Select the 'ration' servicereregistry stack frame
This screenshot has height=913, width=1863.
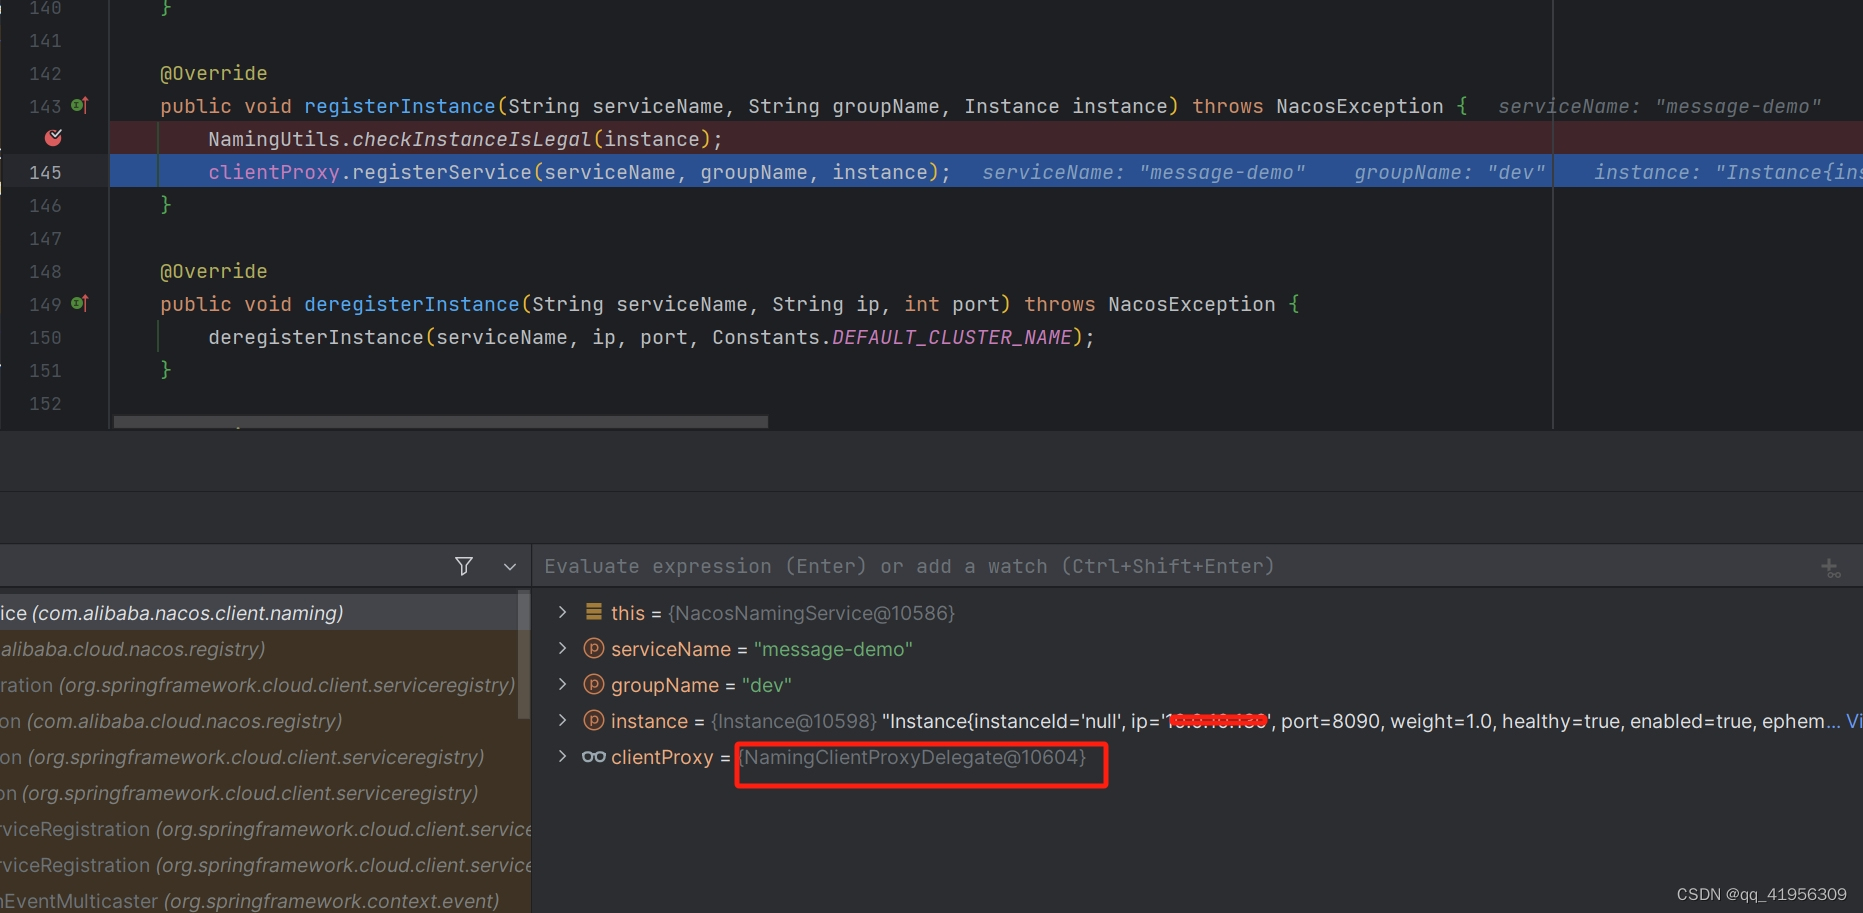click(x=259, y=685)
